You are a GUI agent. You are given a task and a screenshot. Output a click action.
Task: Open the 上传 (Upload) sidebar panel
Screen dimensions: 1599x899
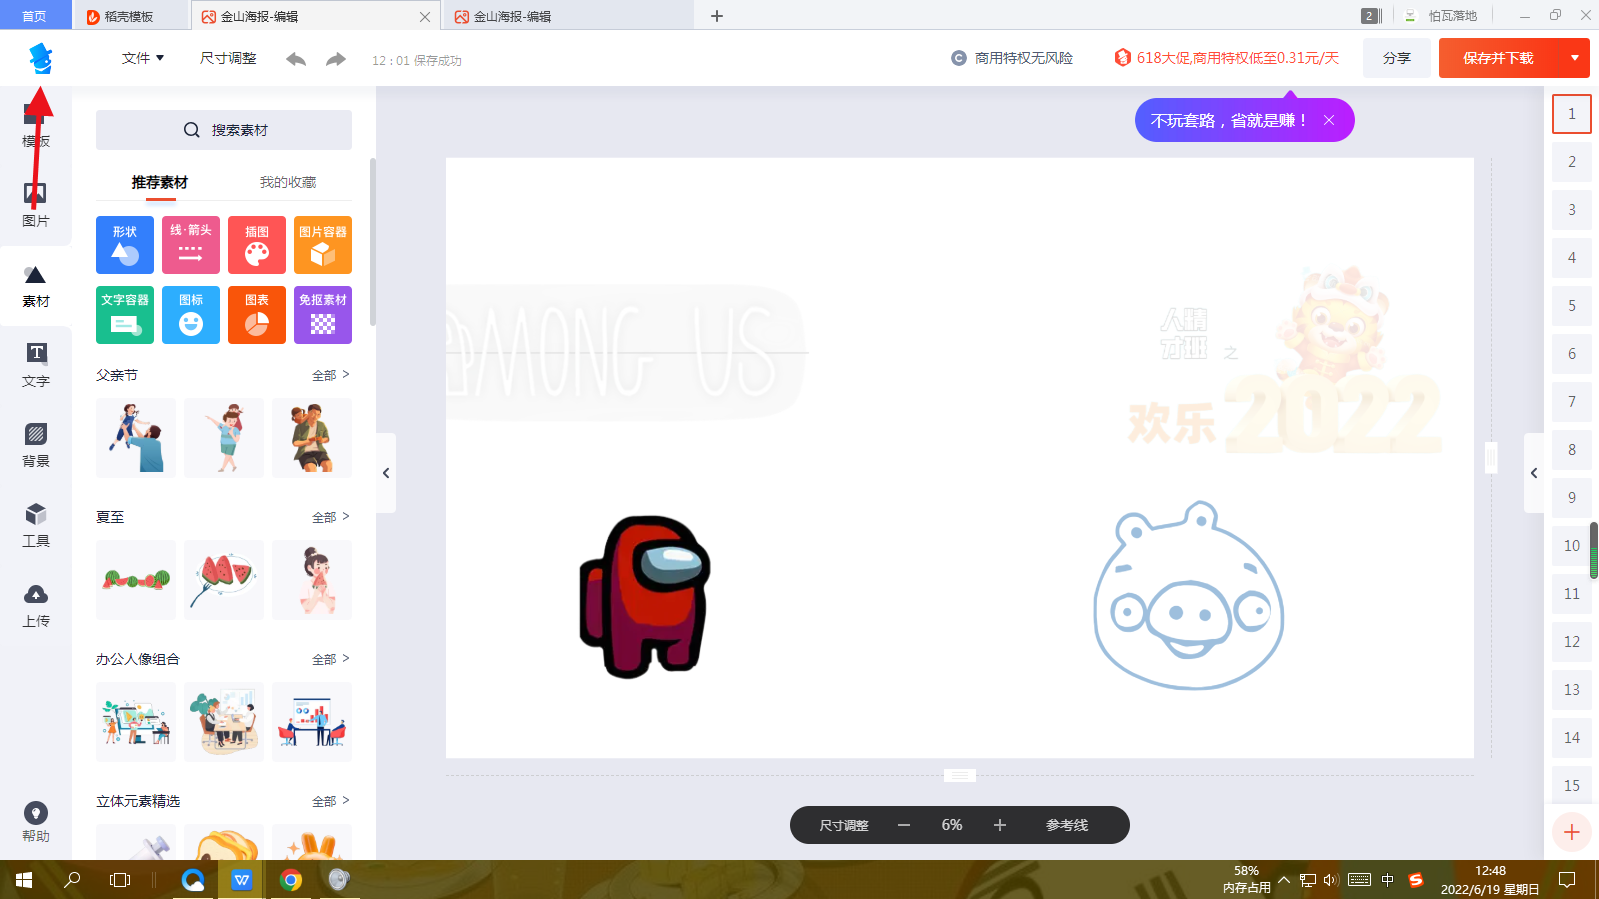(35, 605)
